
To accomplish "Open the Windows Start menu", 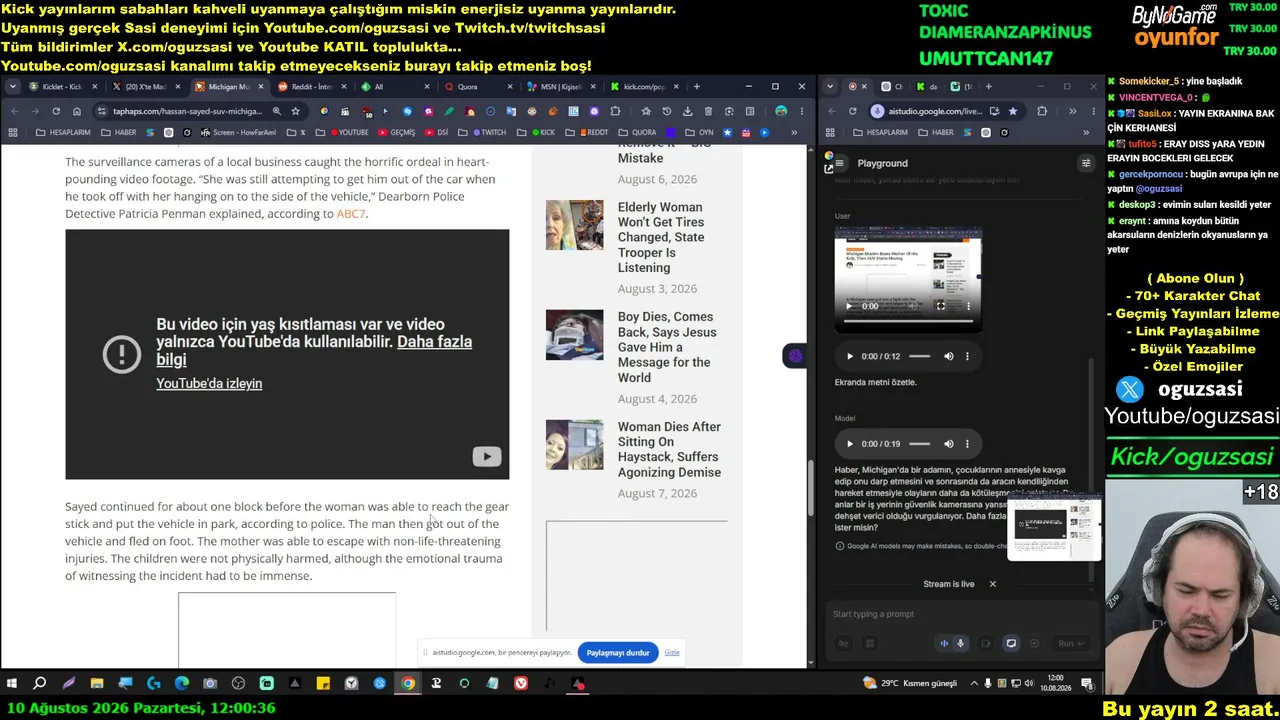I will (12, 684).
